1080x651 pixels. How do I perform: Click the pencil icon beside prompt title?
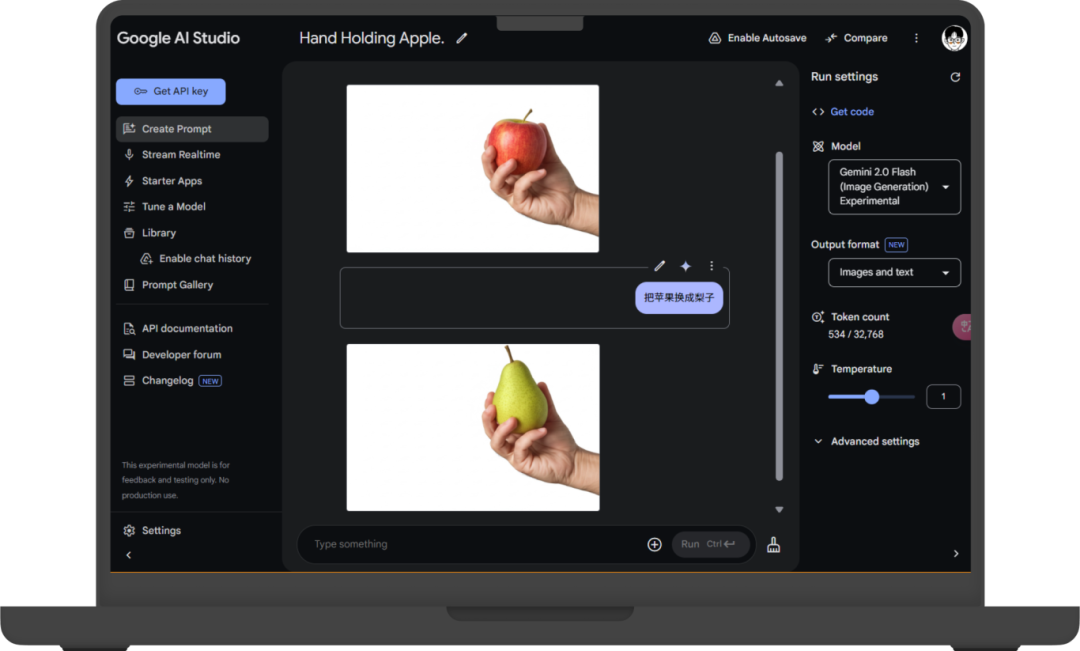coord(462,38)
